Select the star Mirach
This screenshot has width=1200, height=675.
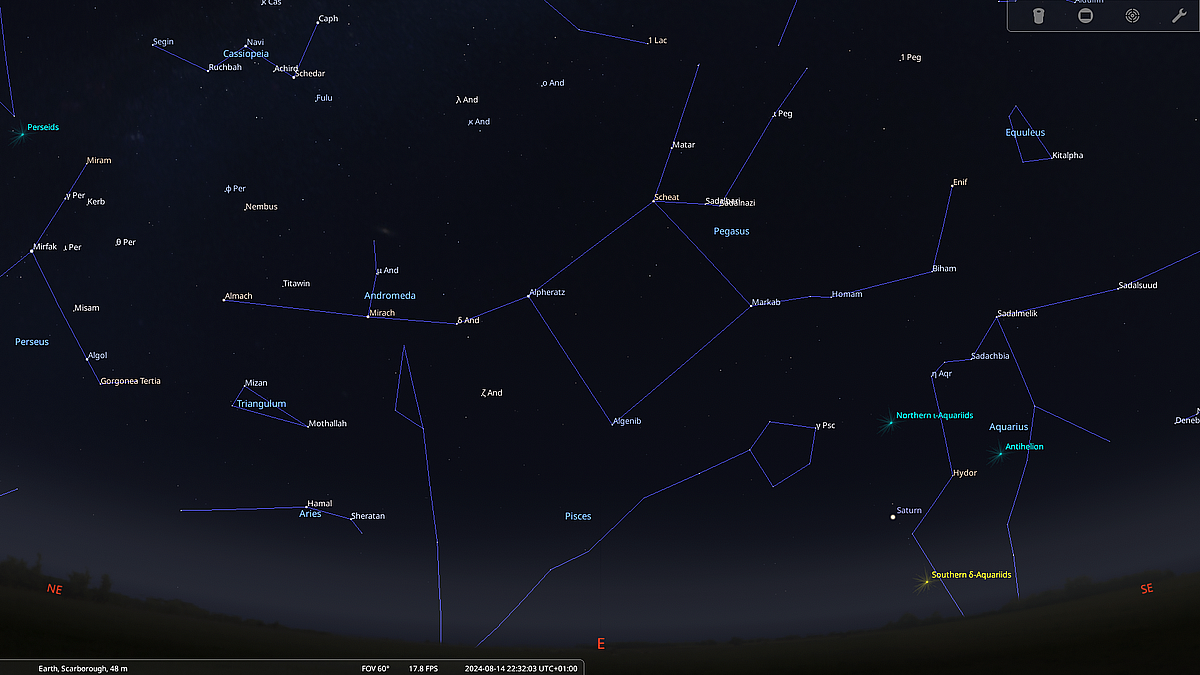point(368,316)
